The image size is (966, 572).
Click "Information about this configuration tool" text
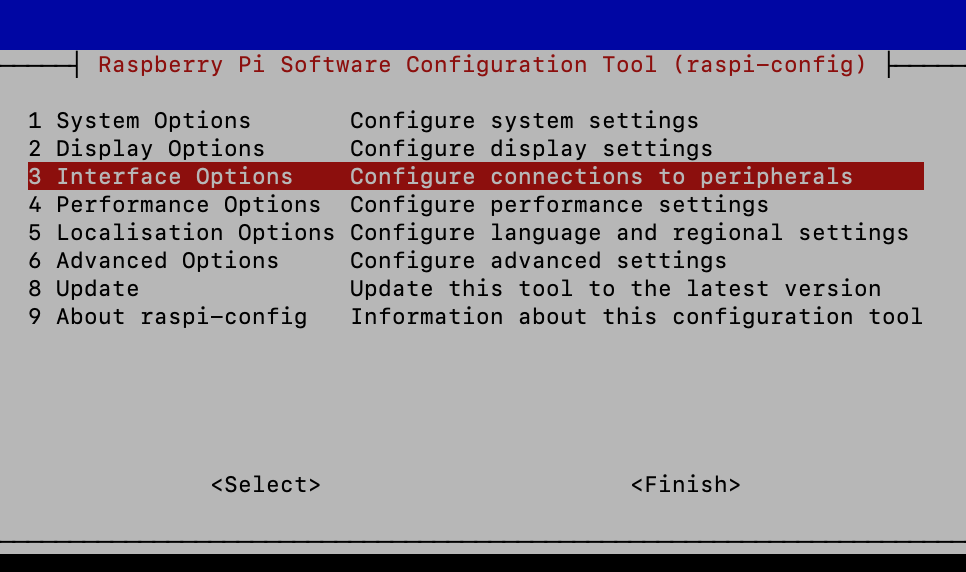(x=636, y=317)
